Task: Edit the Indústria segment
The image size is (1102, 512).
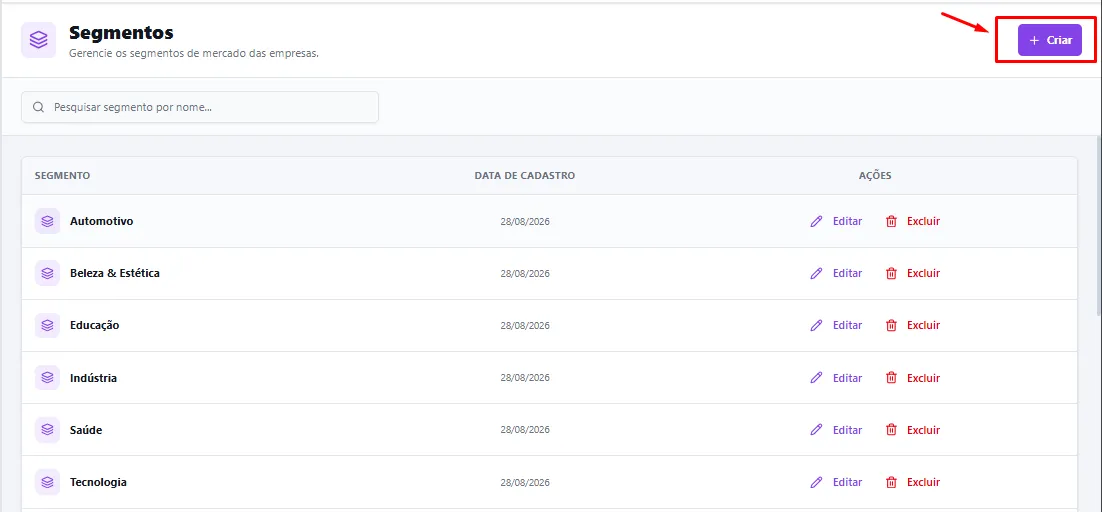Action: coord(836,378)
